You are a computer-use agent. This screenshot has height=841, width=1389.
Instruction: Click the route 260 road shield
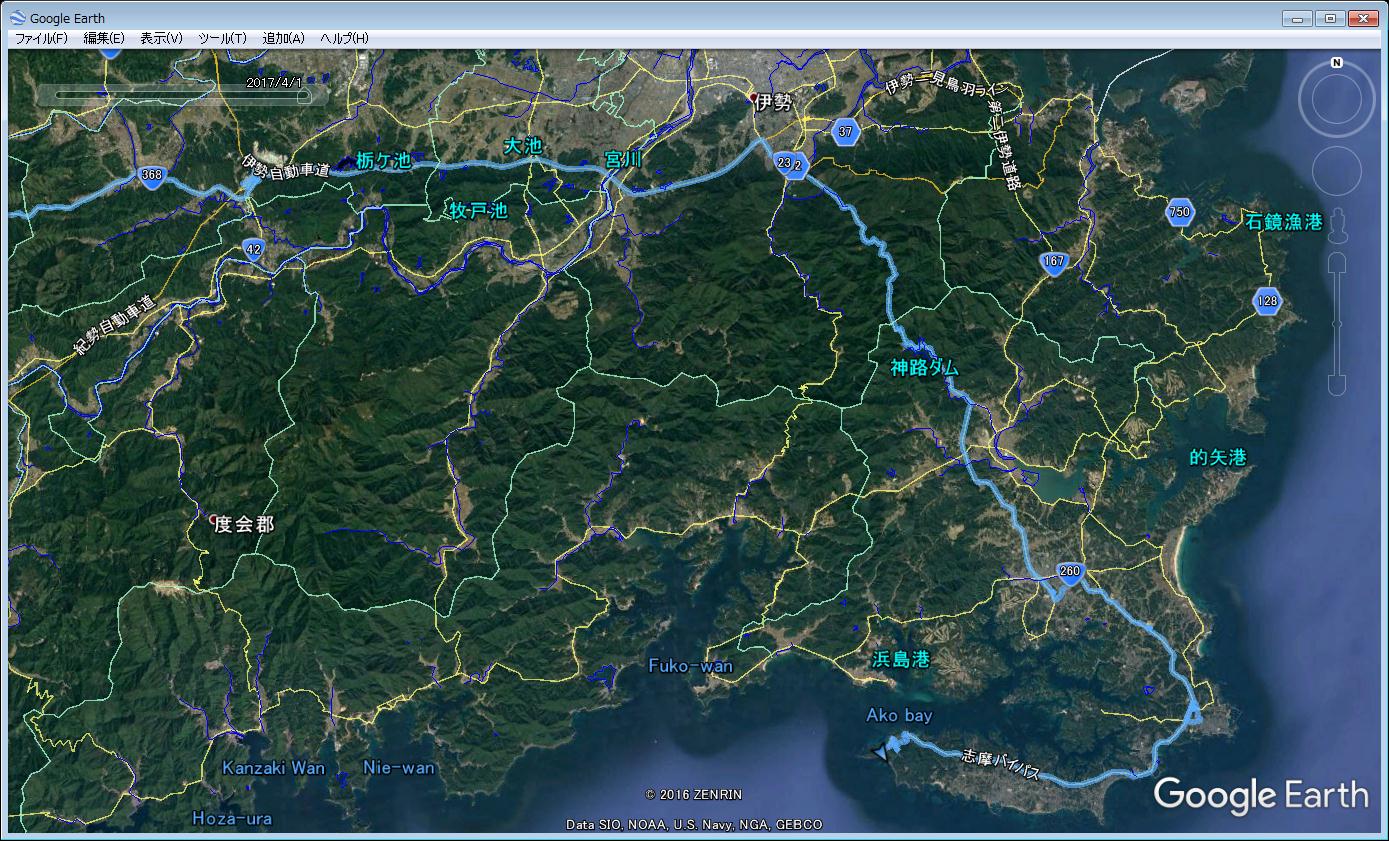(1069, 572)
